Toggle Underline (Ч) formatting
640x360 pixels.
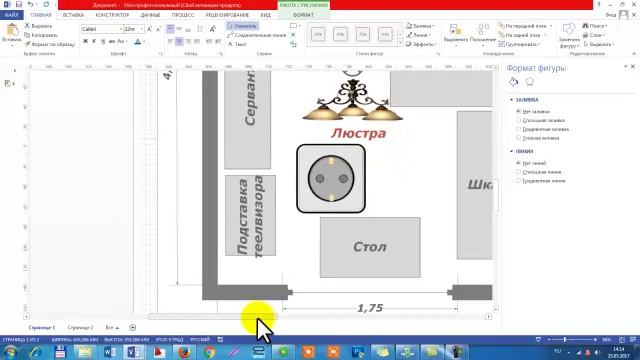(103, 41)
